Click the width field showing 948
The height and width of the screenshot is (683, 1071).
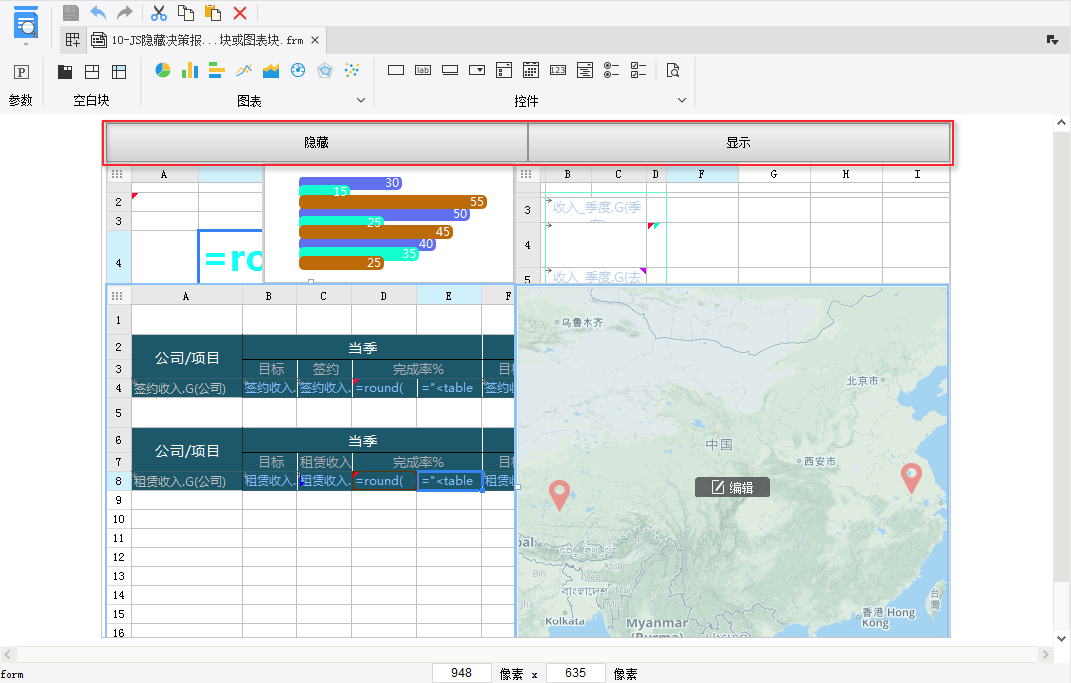point(461,673)
